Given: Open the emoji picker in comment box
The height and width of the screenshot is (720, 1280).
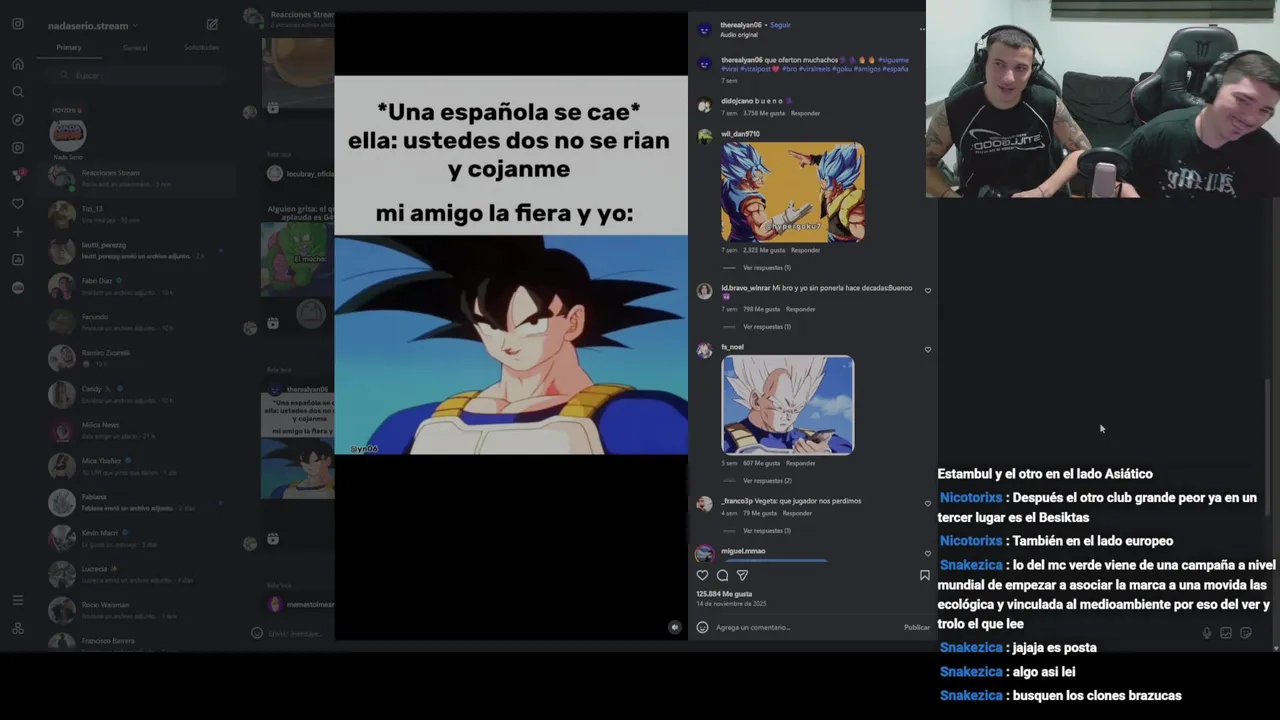Looking at the screenshot, I should (702, 627).
